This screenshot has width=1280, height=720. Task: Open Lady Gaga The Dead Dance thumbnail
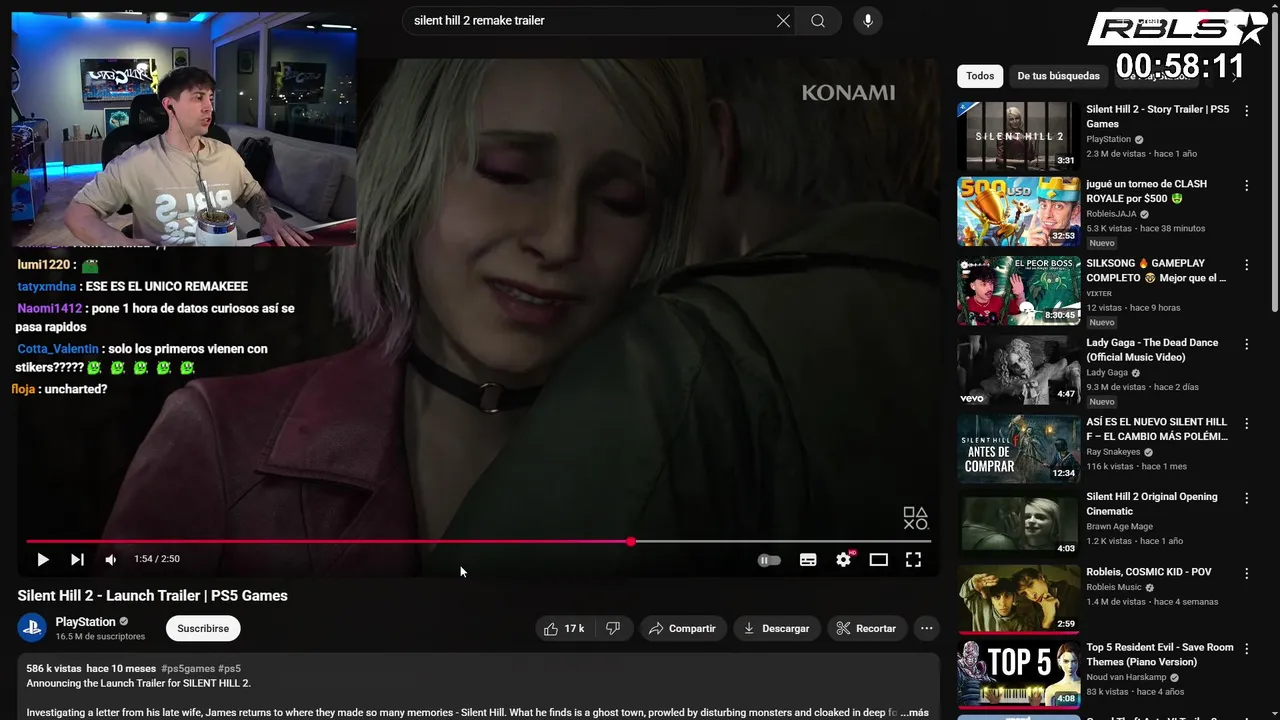coord(1018,370)
